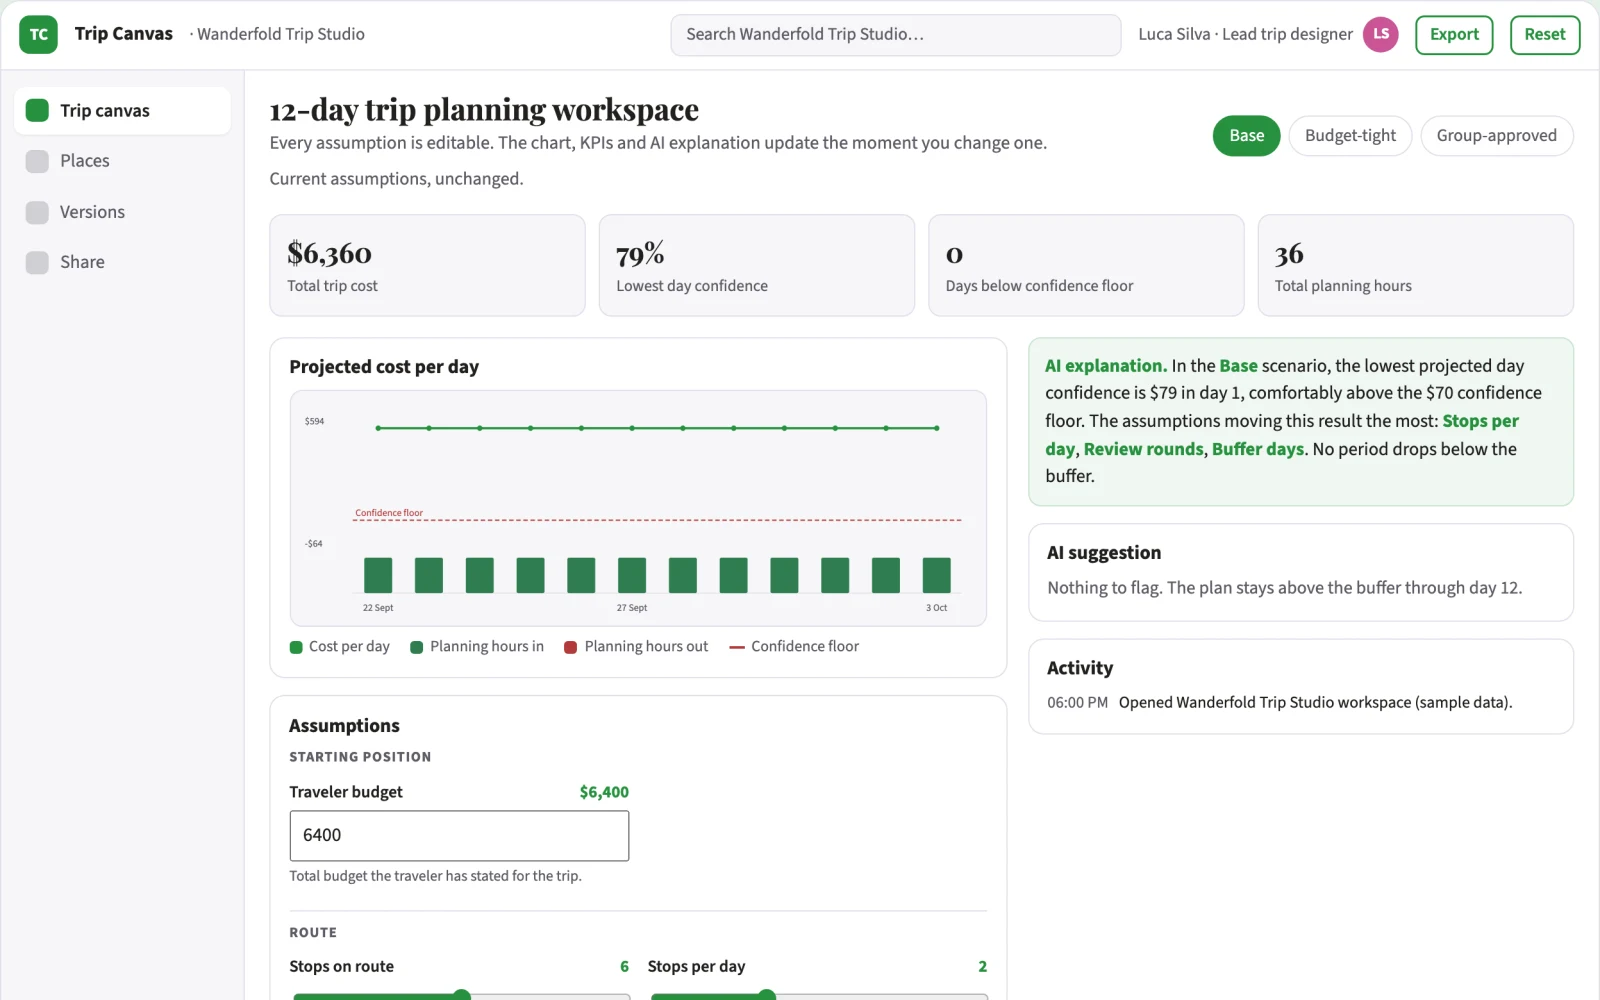The width and height of the screenshot is (1600, 1000).
Task: Switch to the Budget-tight scenario
Action: coord(1350,136)
